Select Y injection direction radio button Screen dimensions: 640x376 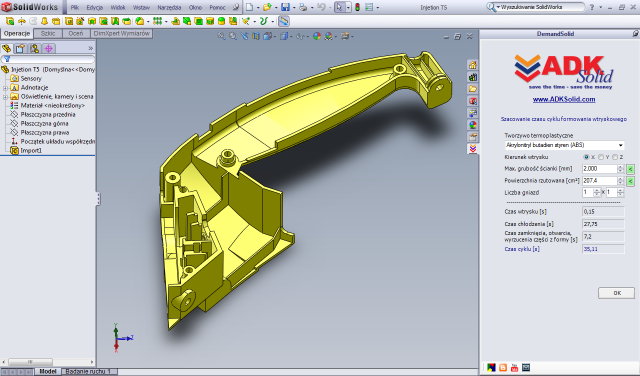601,157
